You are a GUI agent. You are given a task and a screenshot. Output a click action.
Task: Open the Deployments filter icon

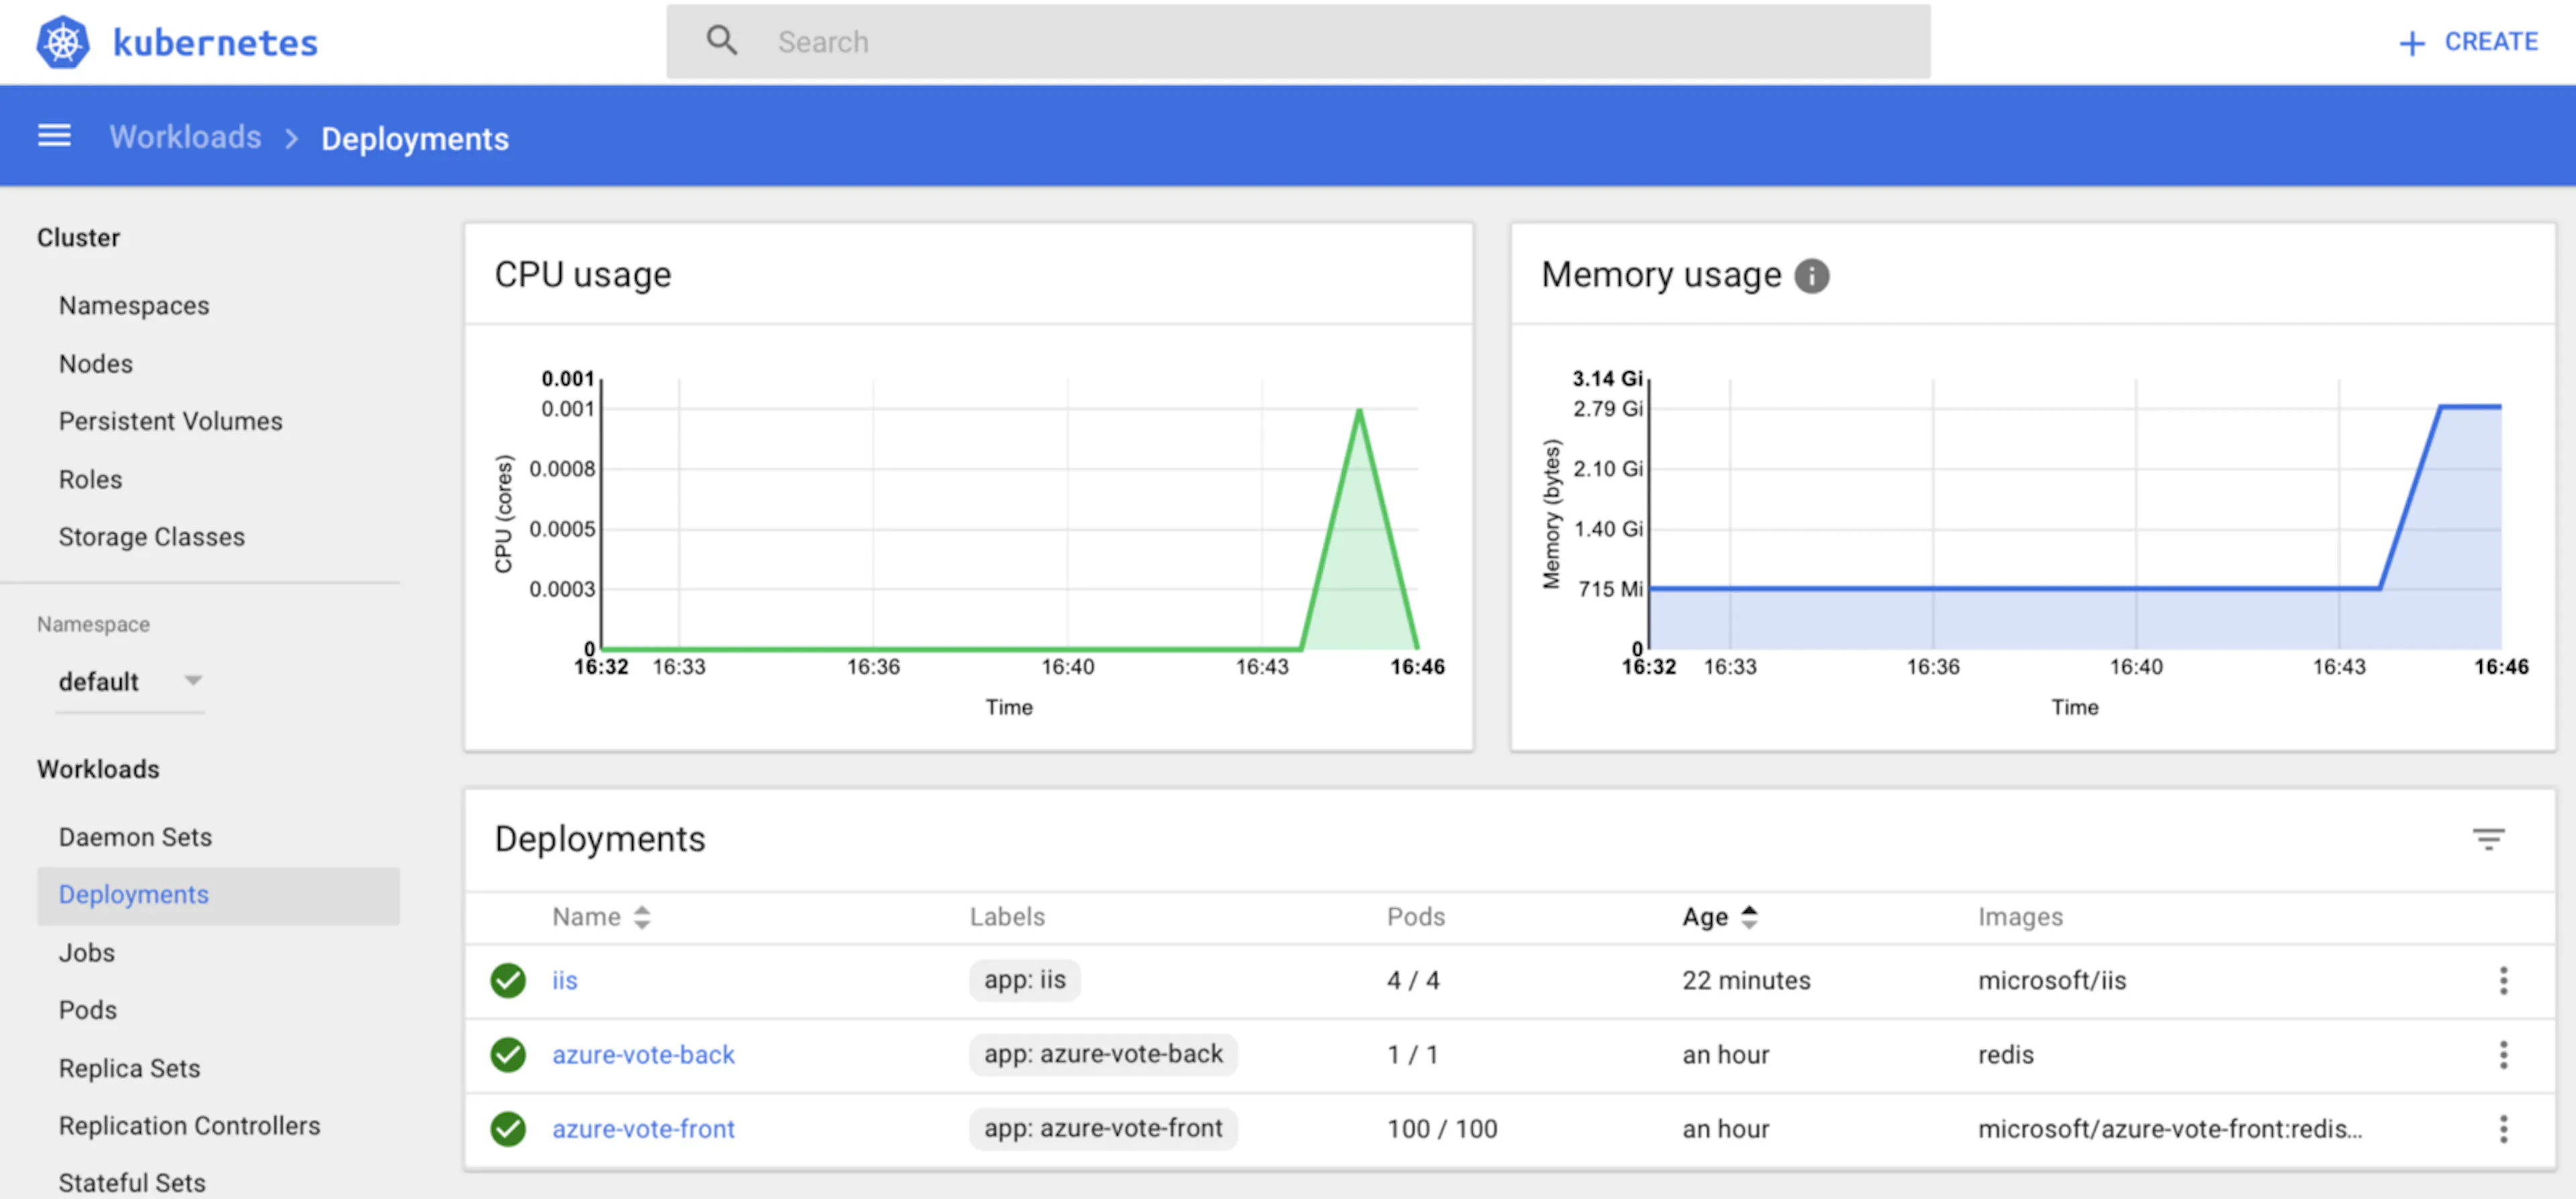click(2488, 838)
